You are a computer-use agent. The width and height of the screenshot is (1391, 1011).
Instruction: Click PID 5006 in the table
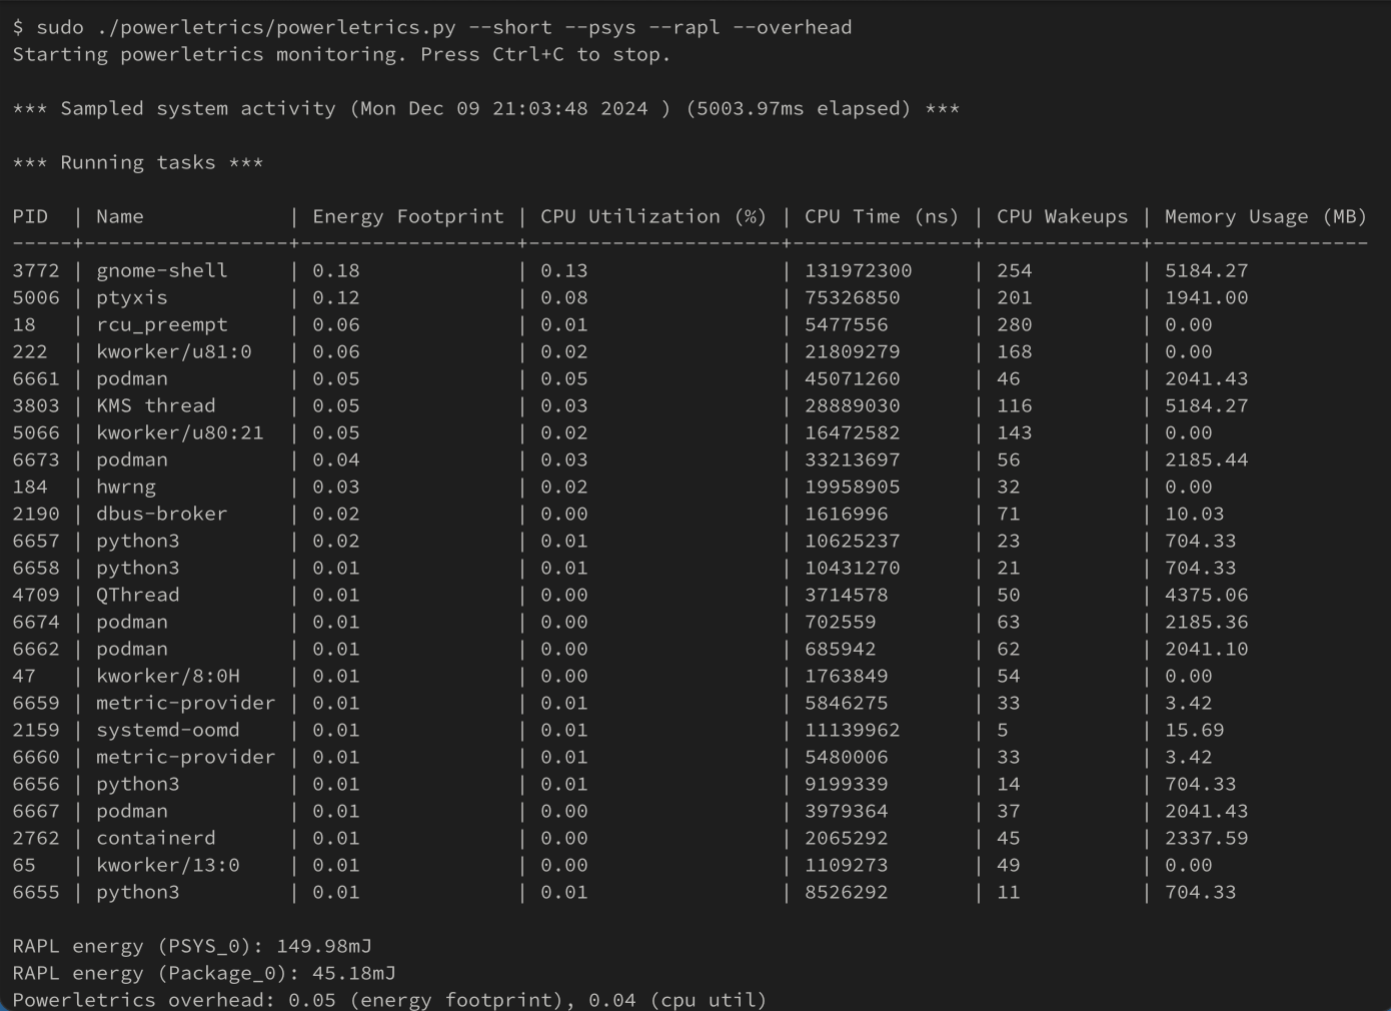[x=36, y=297]
